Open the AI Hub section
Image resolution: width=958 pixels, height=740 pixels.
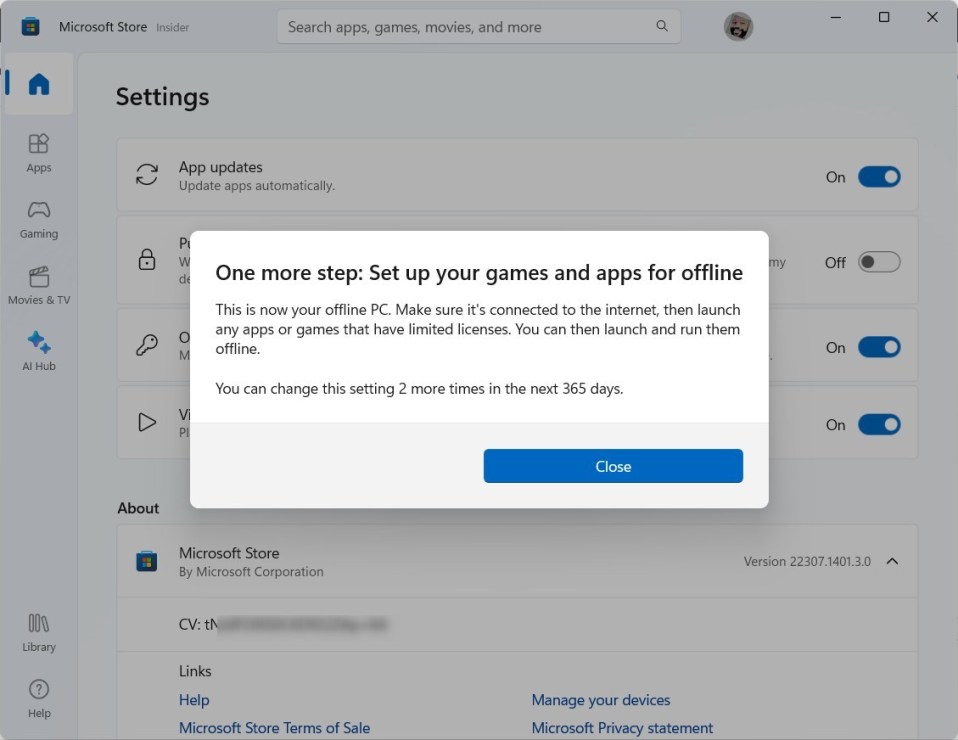click(x=38, y=352)
